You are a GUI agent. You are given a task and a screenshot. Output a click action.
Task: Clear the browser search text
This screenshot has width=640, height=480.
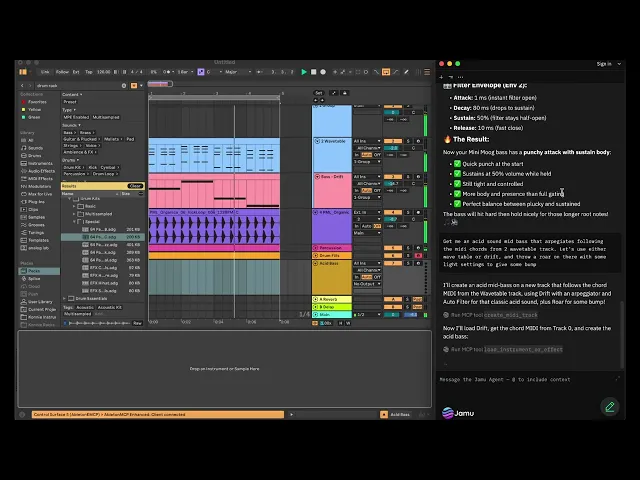point(124,86)
